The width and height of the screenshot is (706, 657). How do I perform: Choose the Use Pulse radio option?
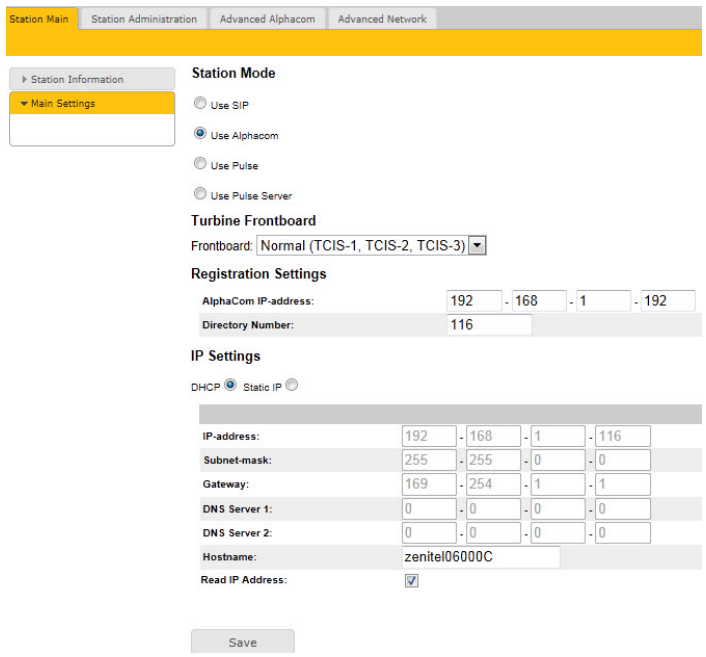click(x=201, y=164)
